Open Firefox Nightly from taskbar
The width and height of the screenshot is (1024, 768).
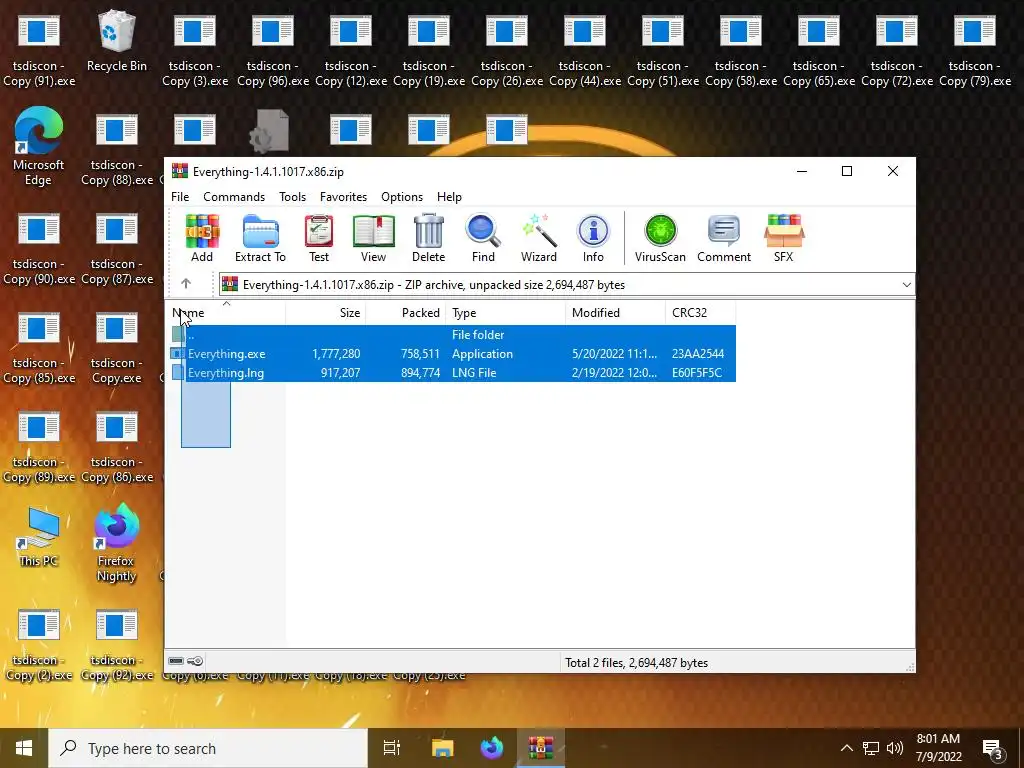492,748
